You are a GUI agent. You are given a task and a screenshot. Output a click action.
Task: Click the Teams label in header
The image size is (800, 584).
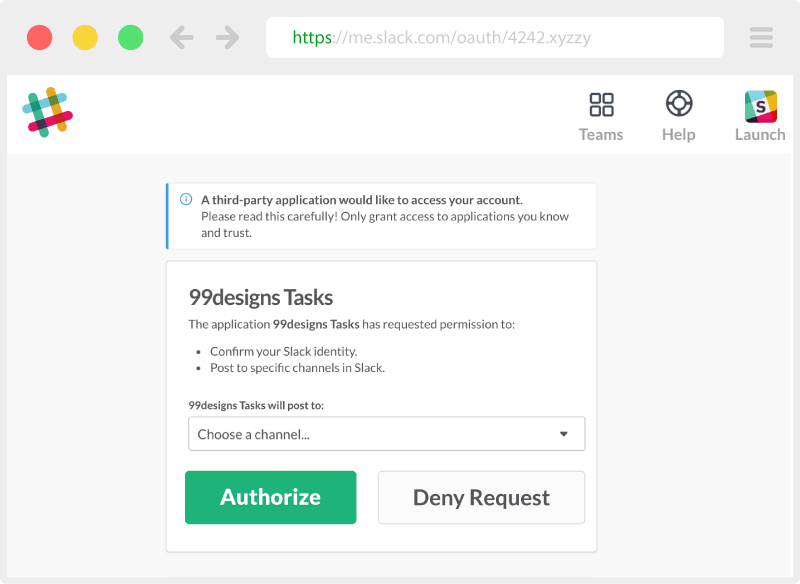(x=601, y=135)
